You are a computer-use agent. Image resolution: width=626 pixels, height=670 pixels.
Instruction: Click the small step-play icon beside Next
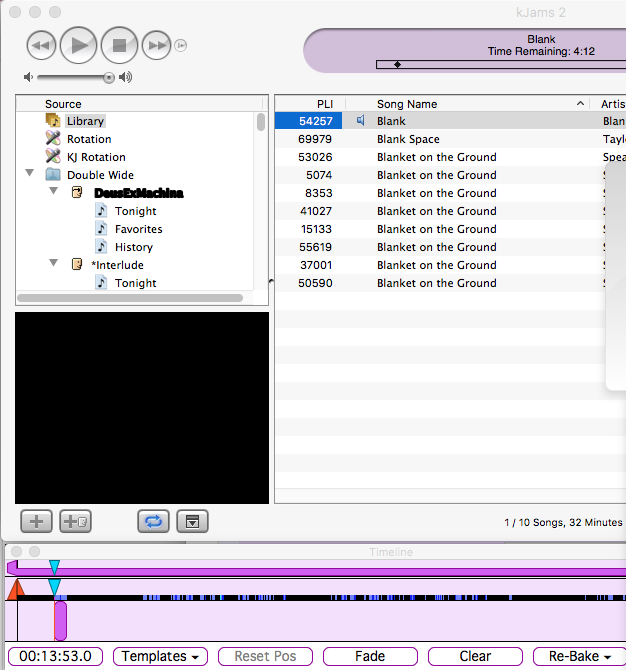181,45
